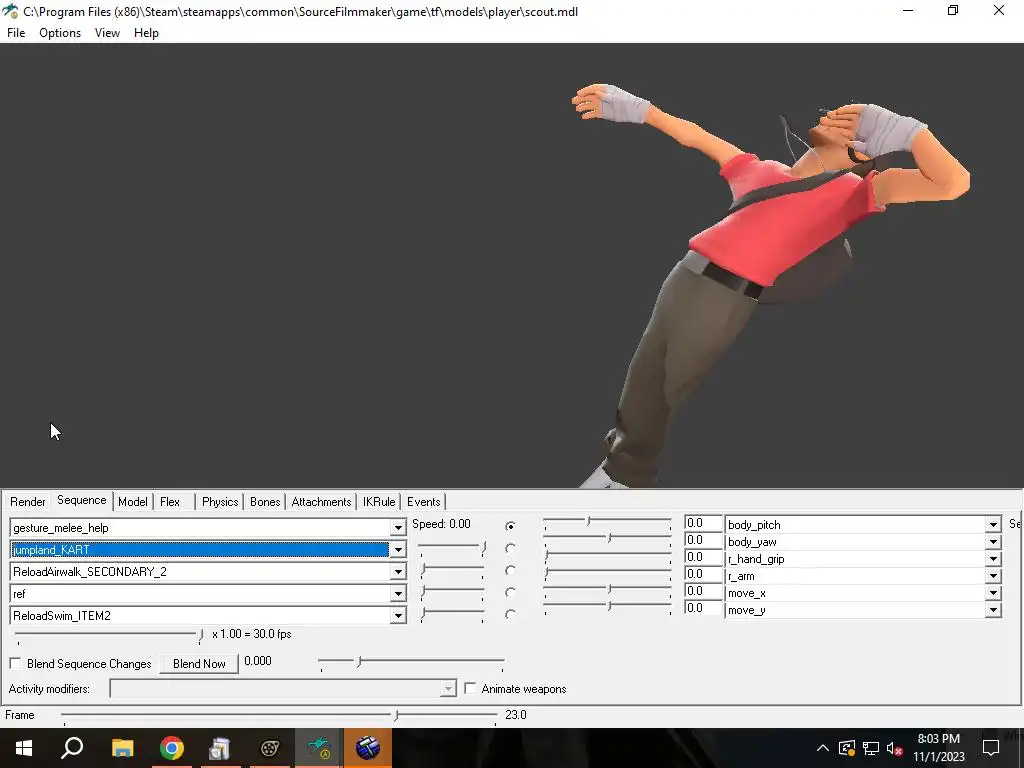1024x768 pixels.
Task: Expand the ref sequence dropdown
Action: [398, 594]
